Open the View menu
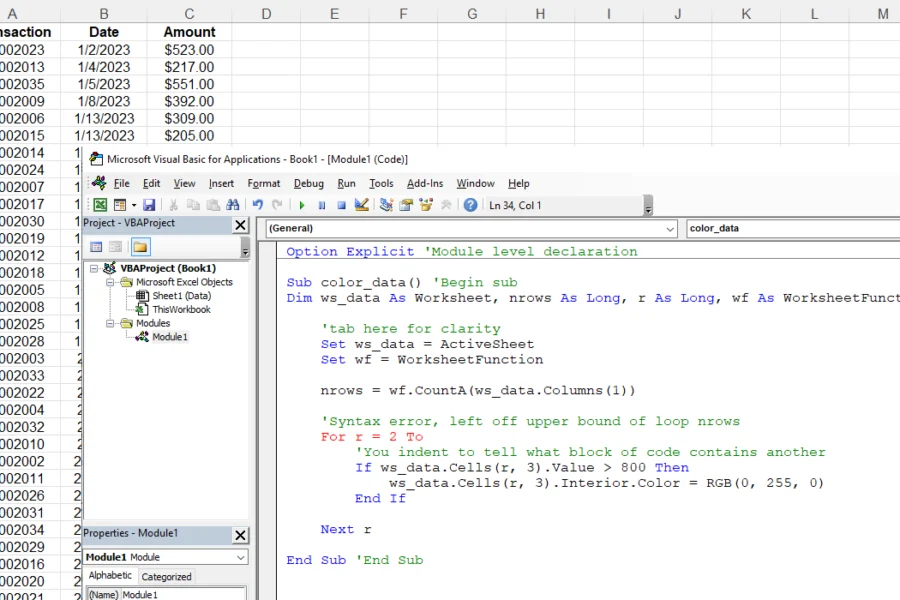 tap(184, 183)
